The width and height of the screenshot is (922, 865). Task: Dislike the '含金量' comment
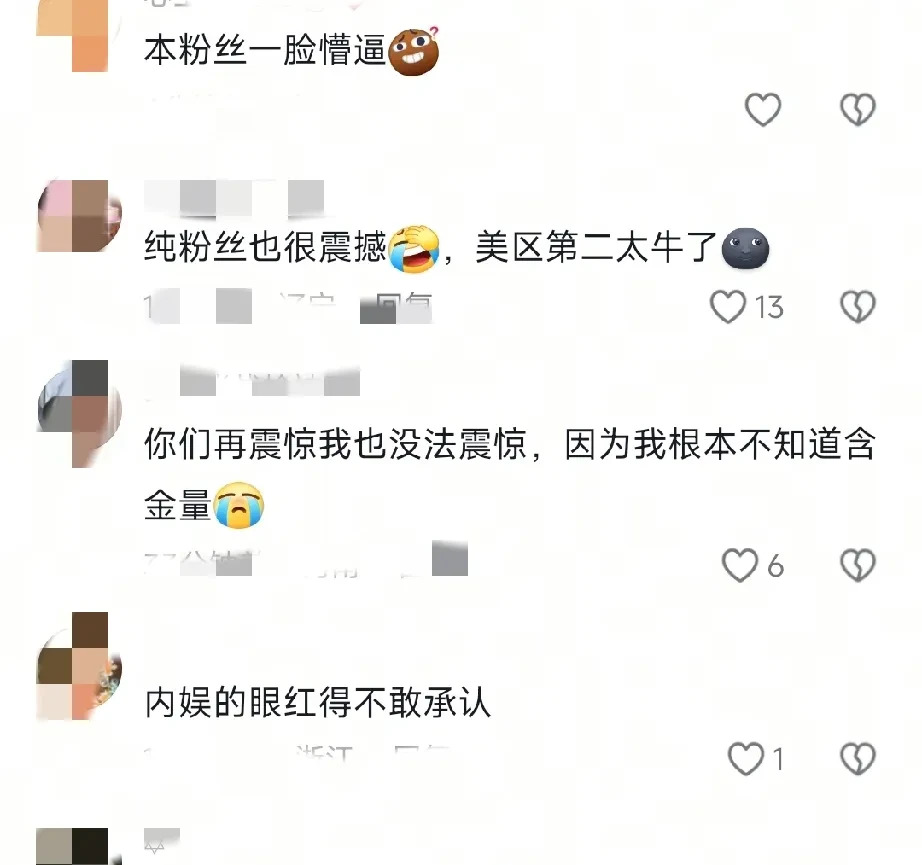(858, 565)
